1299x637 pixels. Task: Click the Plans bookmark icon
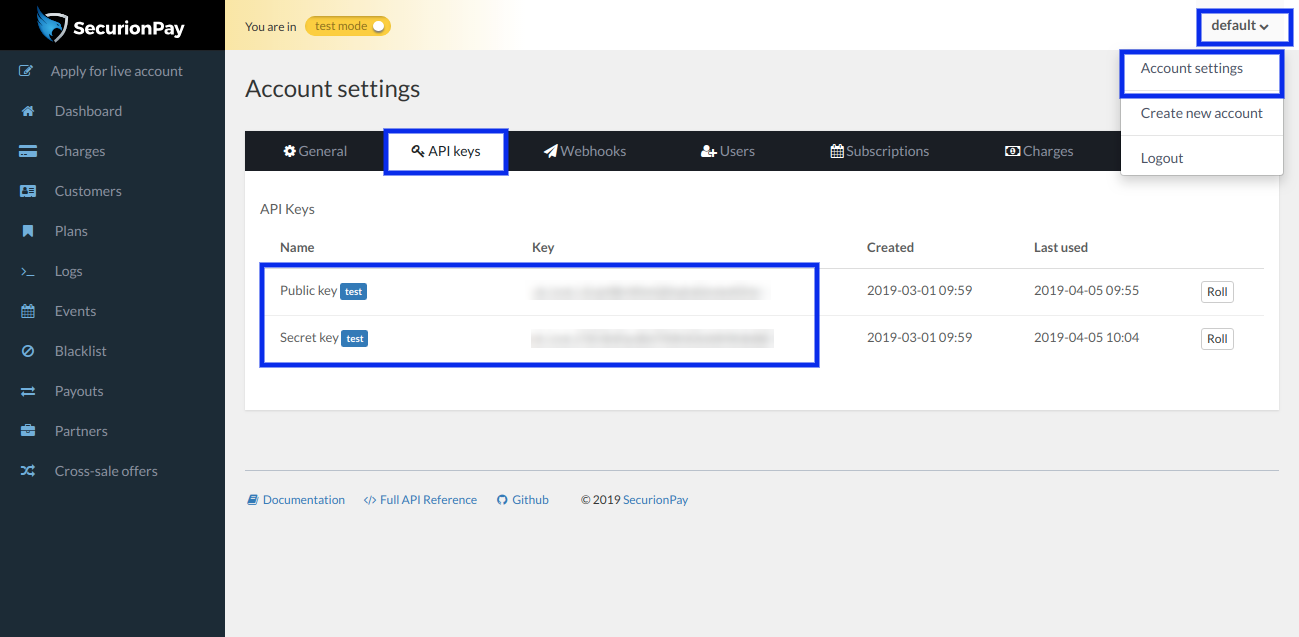[x=28, y=231]
